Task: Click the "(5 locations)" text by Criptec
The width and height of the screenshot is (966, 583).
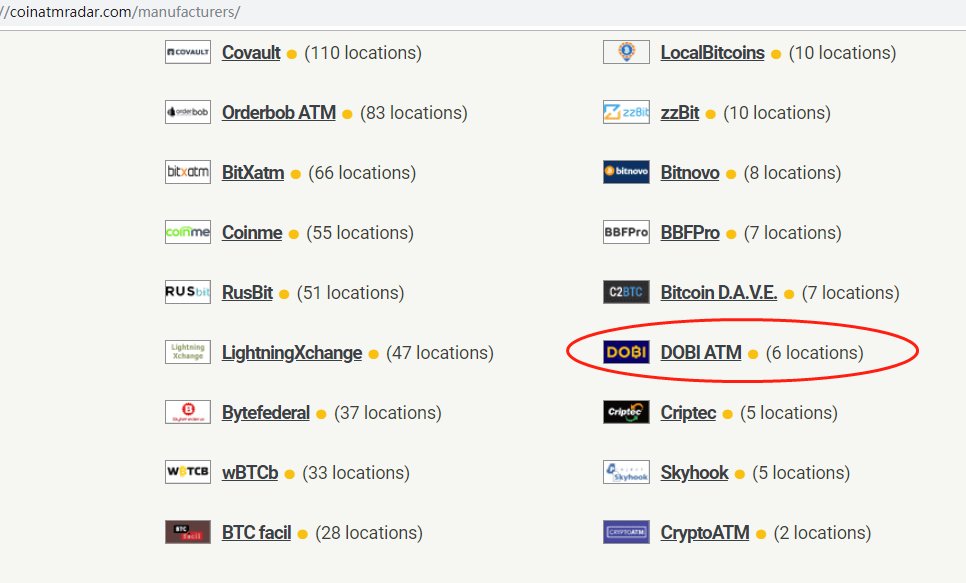Action: pyautogui.click(x=789, y=413)
